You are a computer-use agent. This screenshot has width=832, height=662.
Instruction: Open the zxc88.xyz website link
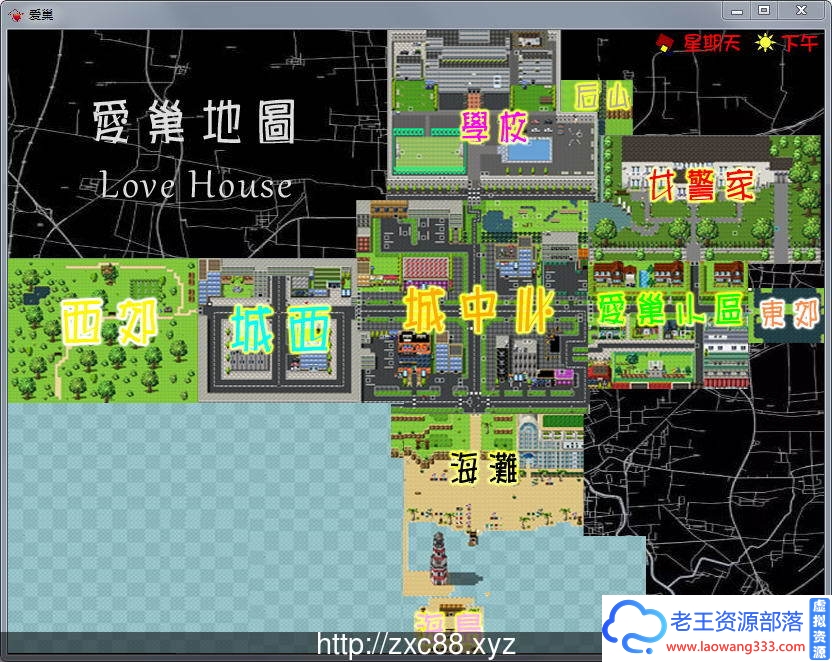[413, 641]
